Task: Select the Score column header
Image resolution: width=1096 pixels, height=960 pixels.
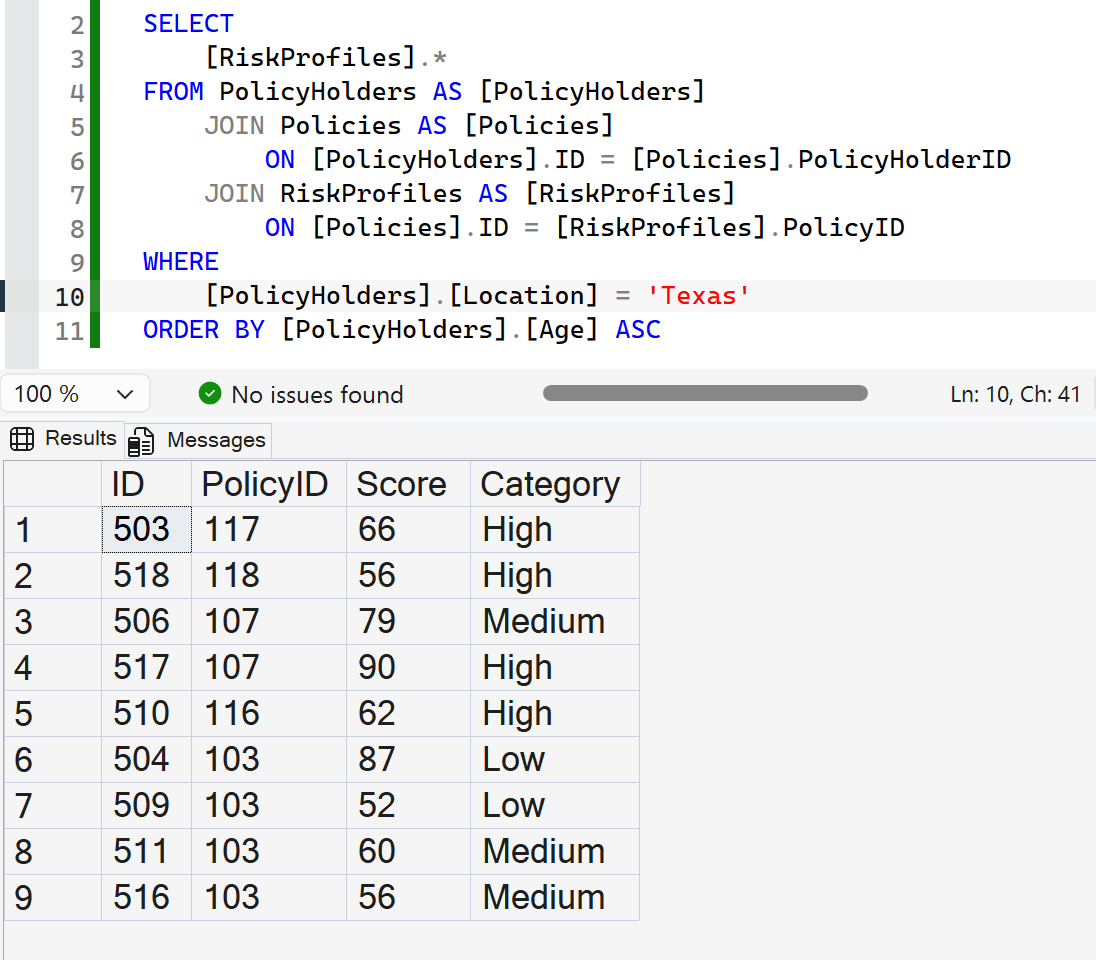Action: pos(408,484)
